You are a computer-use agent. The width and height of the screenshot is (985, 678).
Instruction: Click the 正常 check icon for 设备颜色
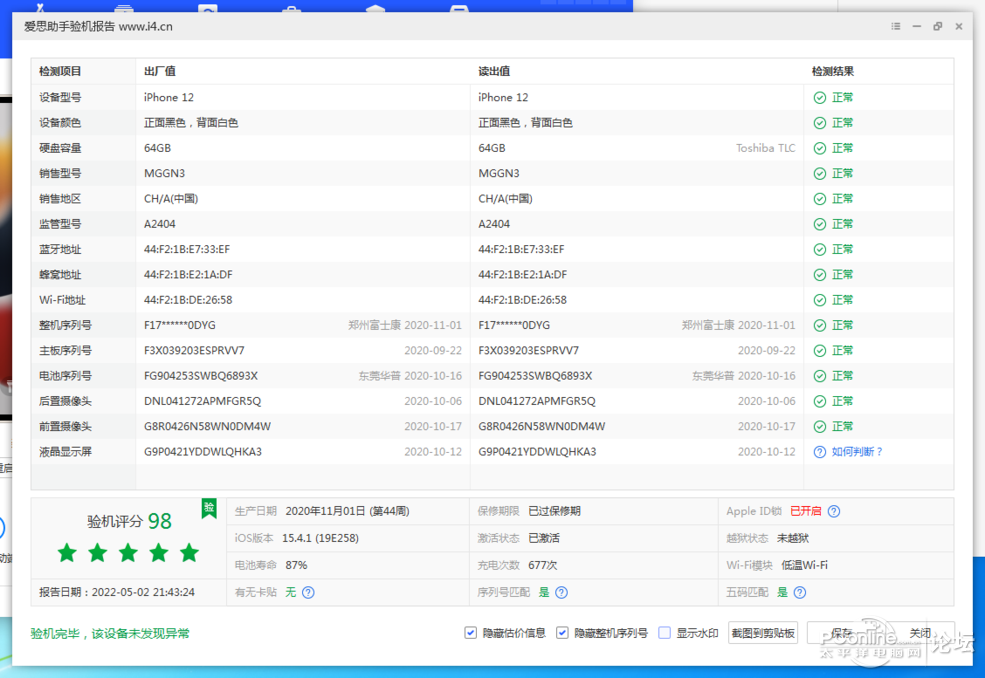tap(820, 123)
